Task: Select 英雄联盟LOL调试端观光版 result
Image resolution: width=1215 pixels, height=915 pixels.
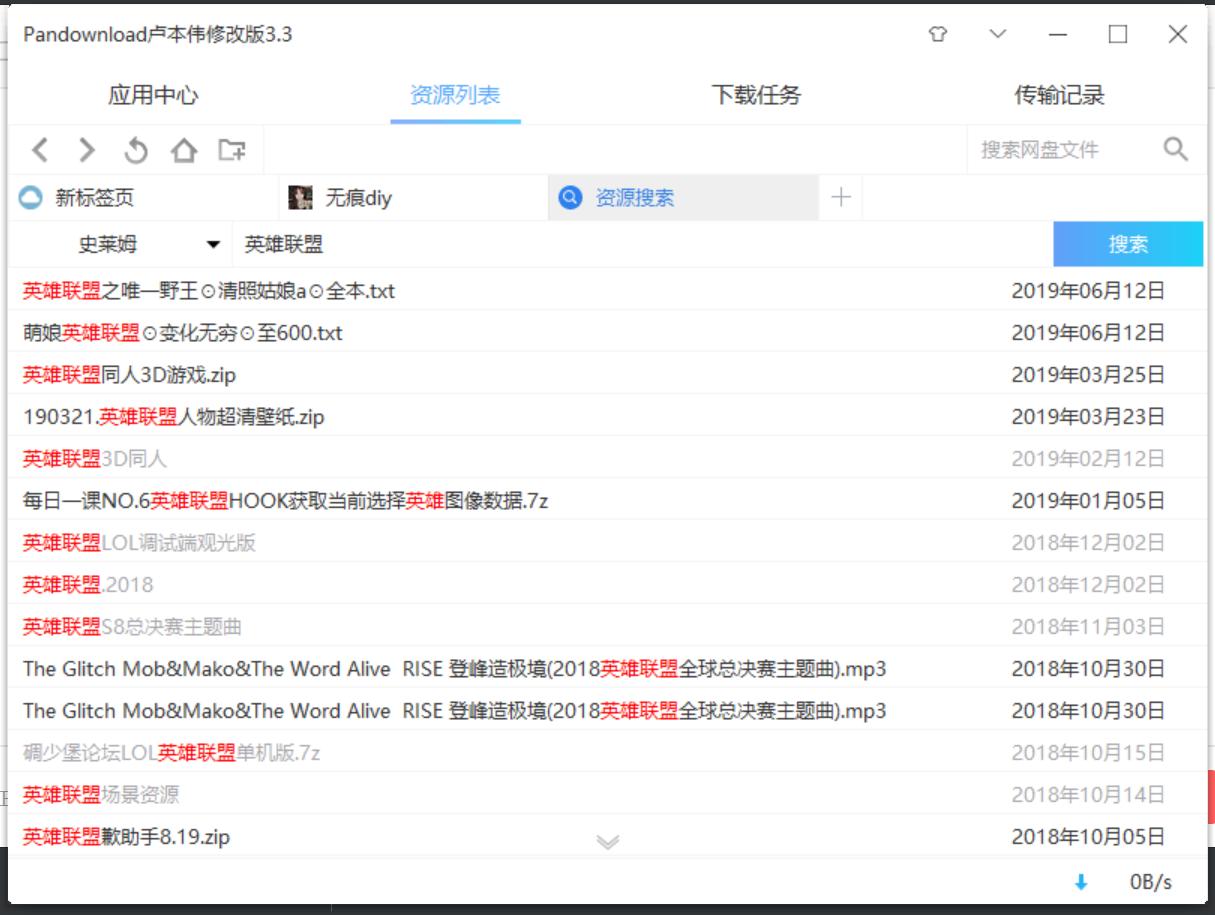Action: coord(606,543)
